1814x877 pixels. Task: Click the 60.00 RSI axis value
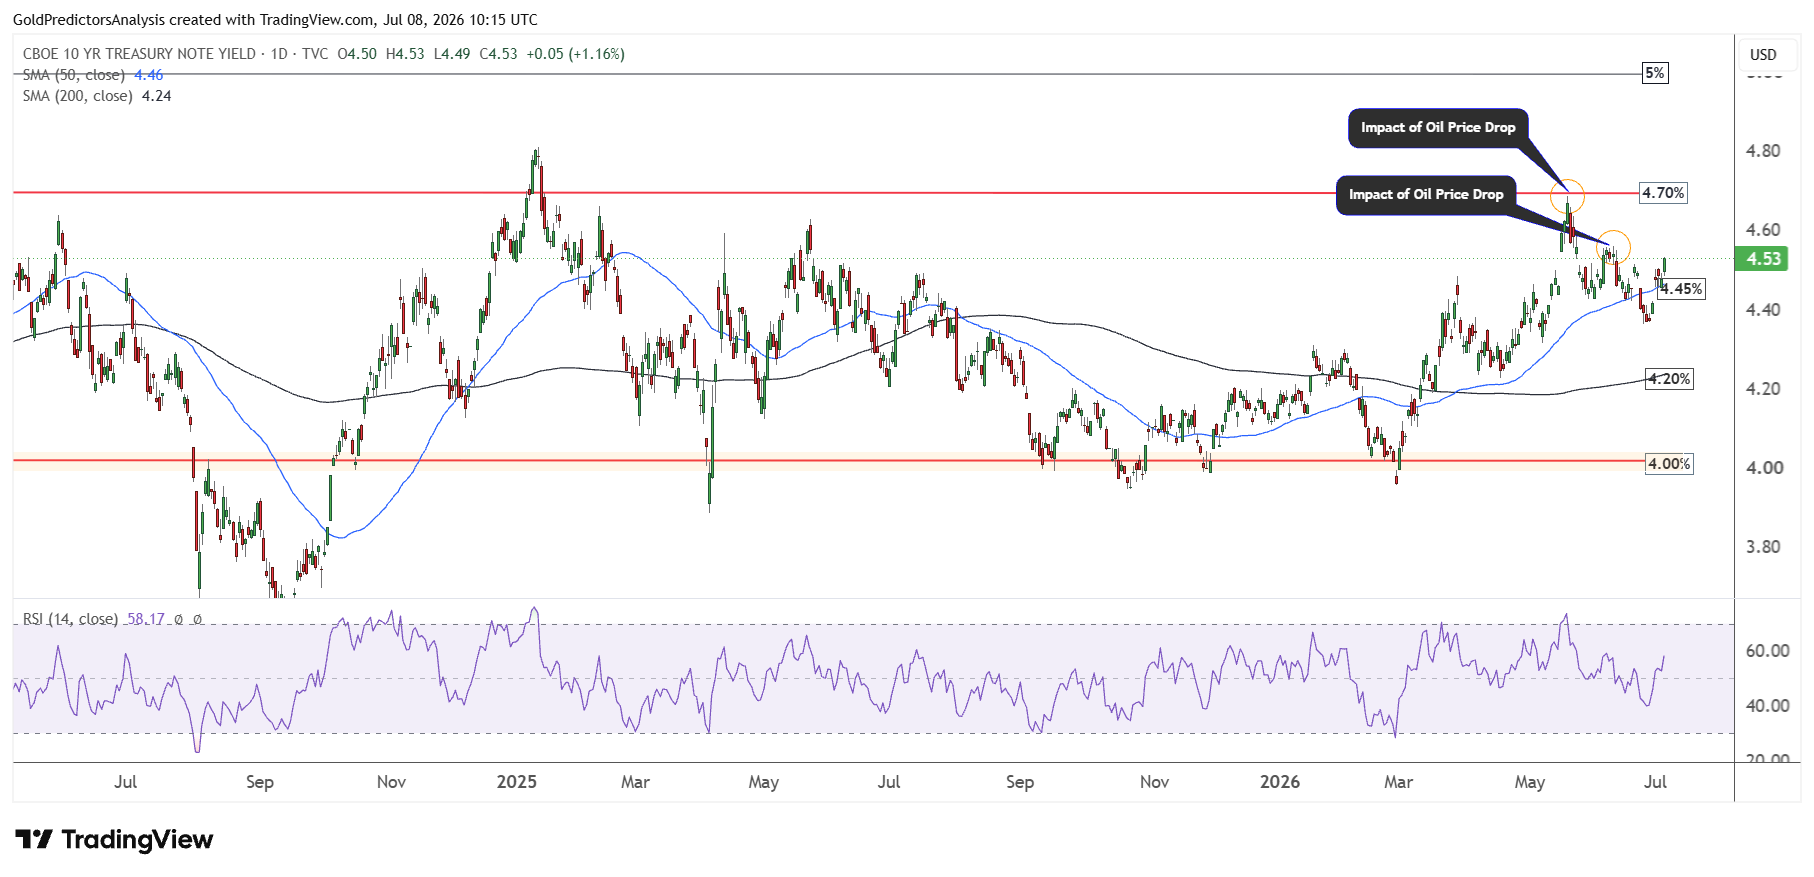1767,651
